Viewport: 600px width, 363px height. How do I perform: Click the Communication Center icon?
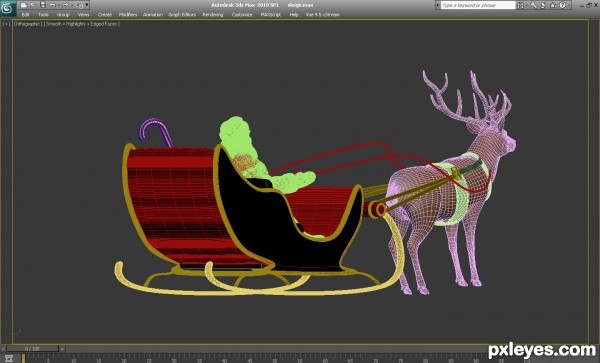click(543, 5)
